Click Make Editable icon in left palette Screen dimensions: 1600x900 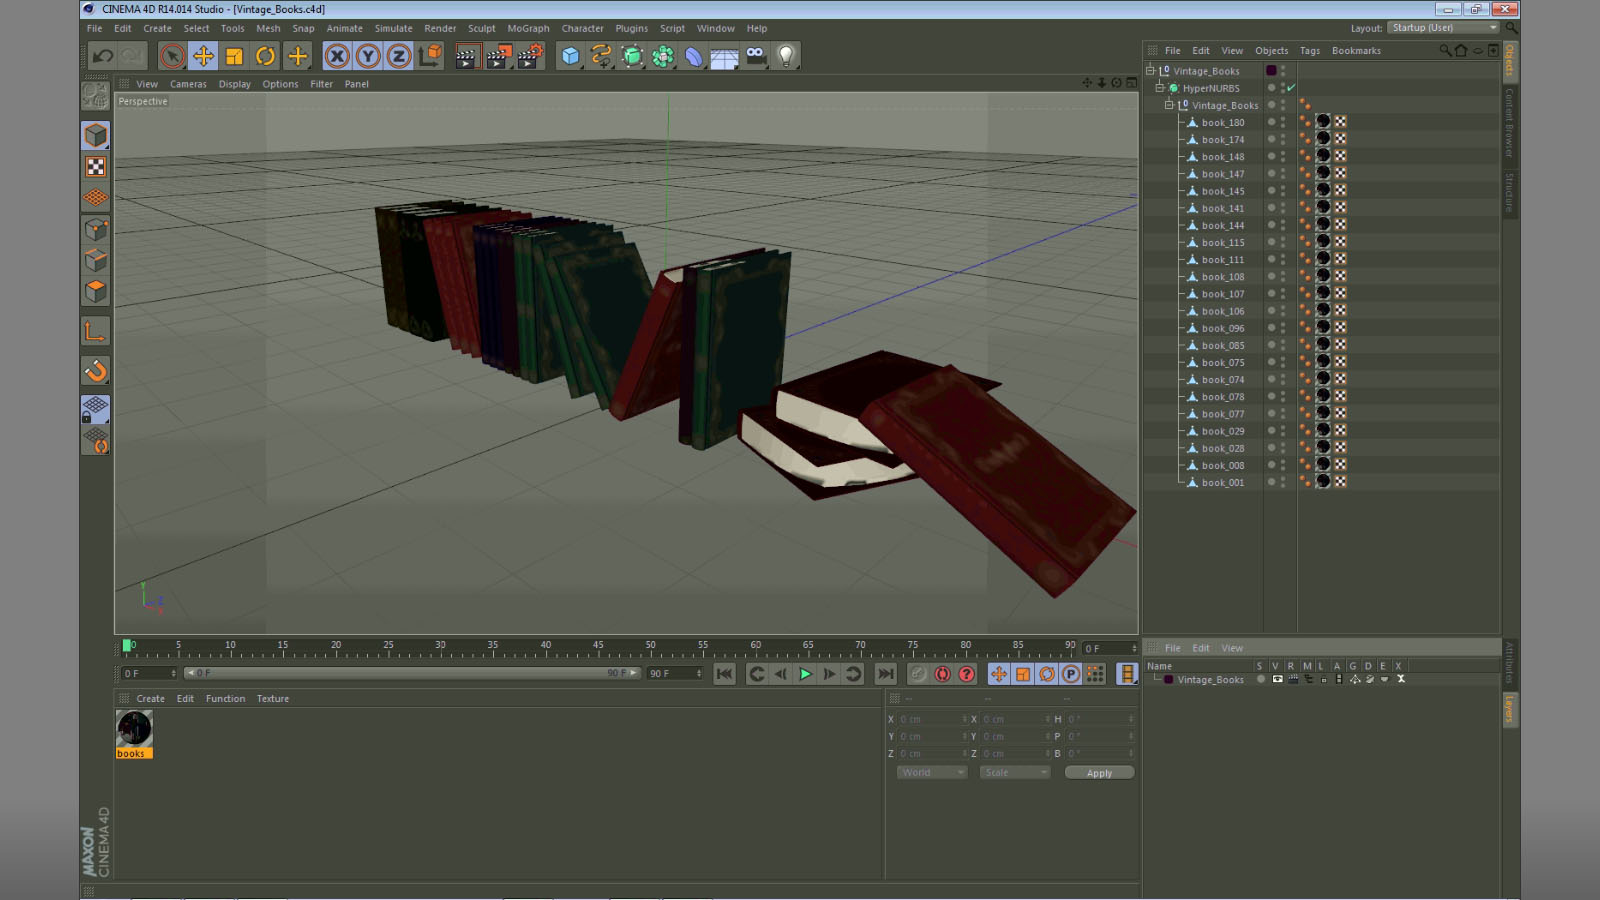pos(96,96)
